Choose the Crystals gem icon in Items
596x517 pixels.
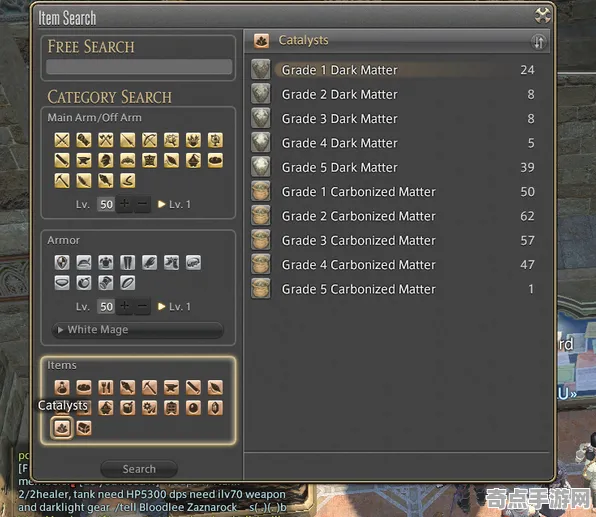click(x=215, y=408)
